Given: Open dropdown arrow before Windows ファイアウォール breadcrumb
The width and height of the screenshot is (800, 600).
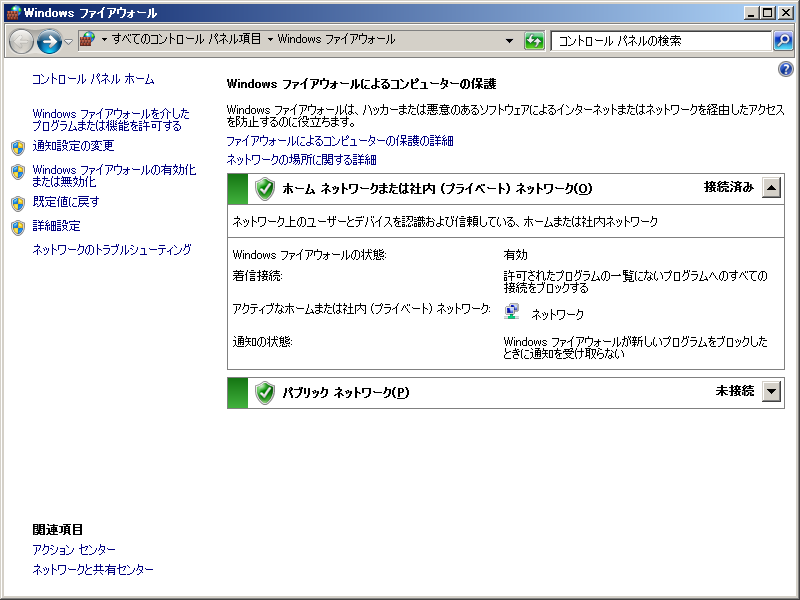Looking at the screenshot, I should (x=270, y=40).
